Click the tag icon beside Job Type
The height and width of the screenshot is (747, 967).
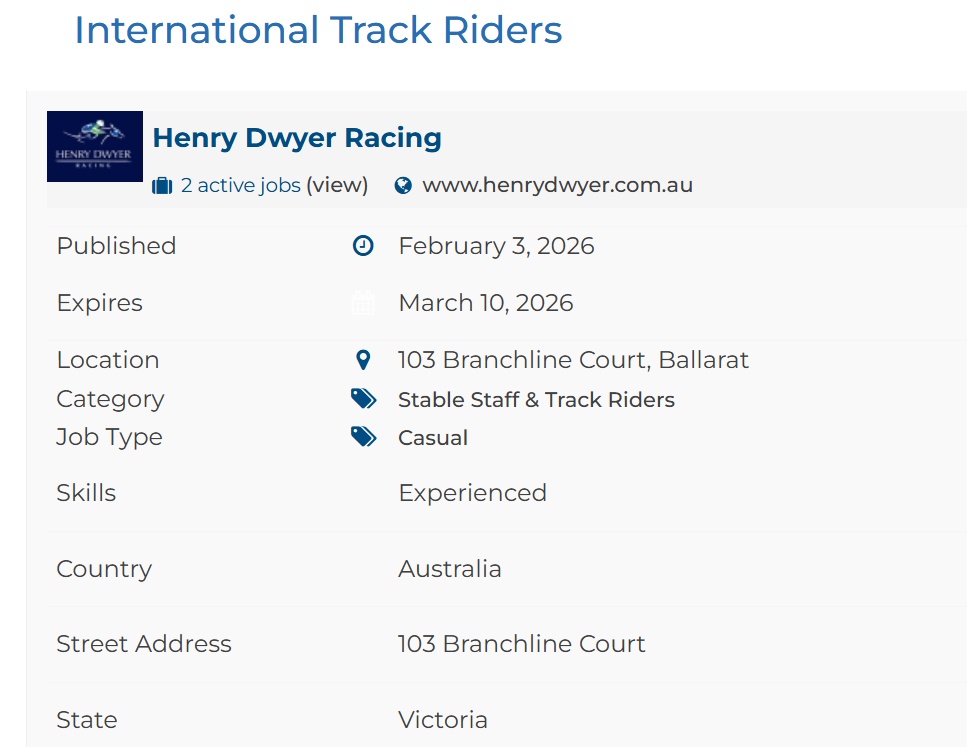(363, 437)
